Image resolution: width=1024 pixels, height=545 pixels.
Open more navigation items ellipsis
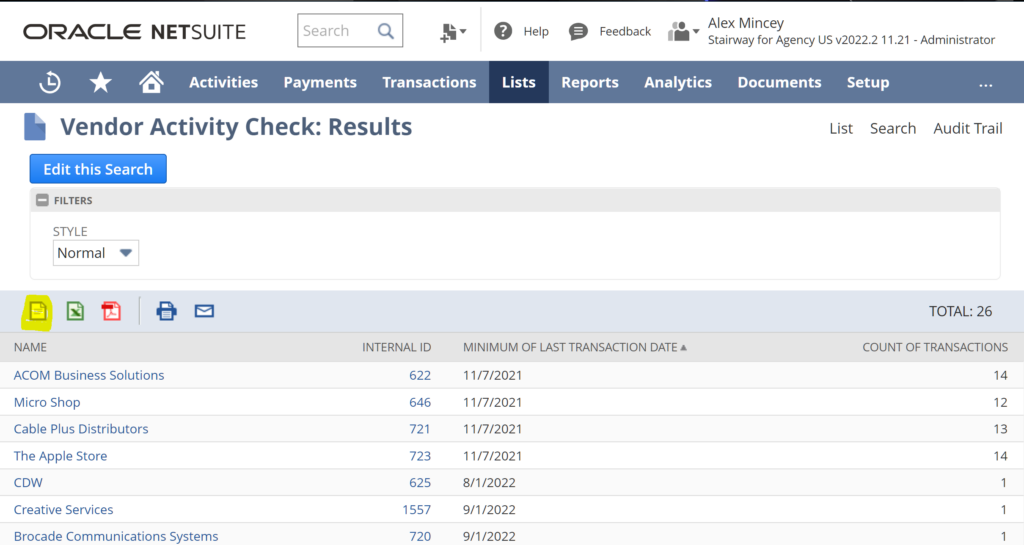coord(985,84)
